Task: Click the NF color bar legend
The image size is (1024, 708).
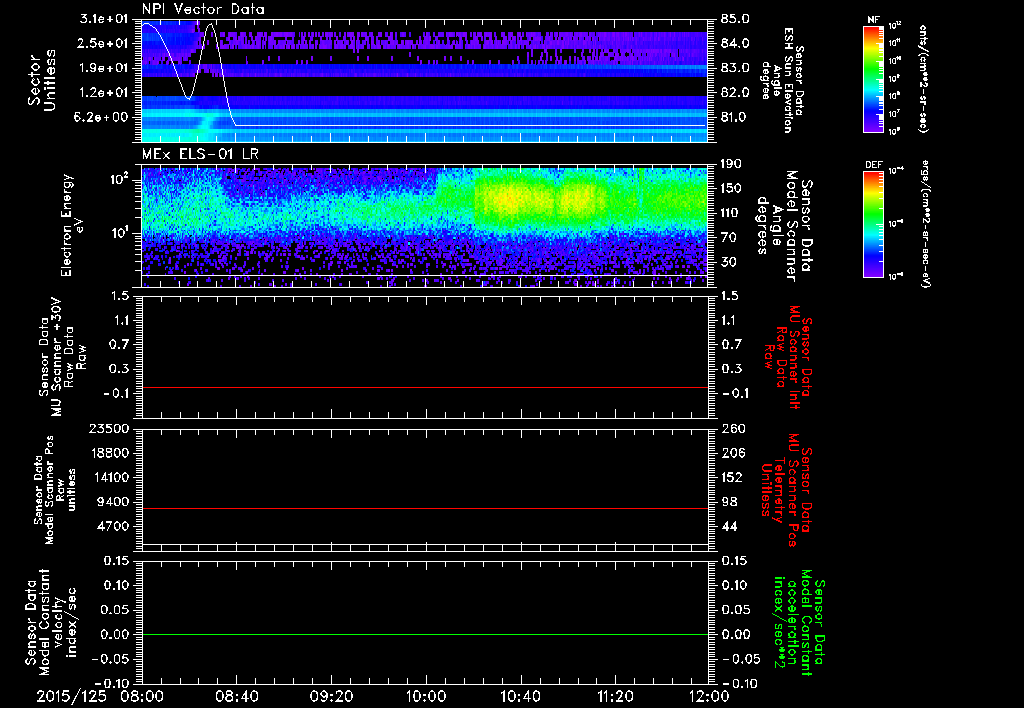Action: pos(874,78)
